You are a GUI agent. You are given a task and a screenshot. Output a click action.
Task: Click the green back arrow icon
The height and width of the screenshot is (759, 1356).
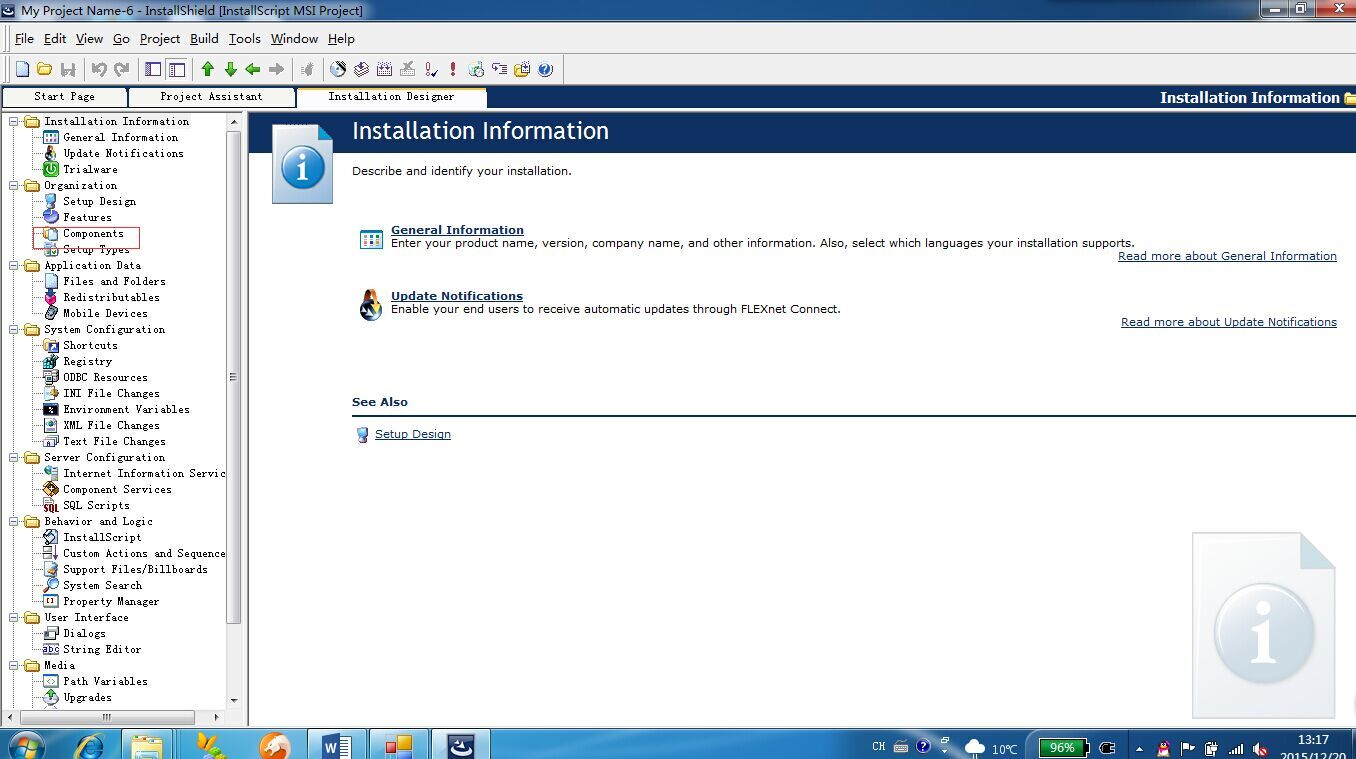[253, 69]
